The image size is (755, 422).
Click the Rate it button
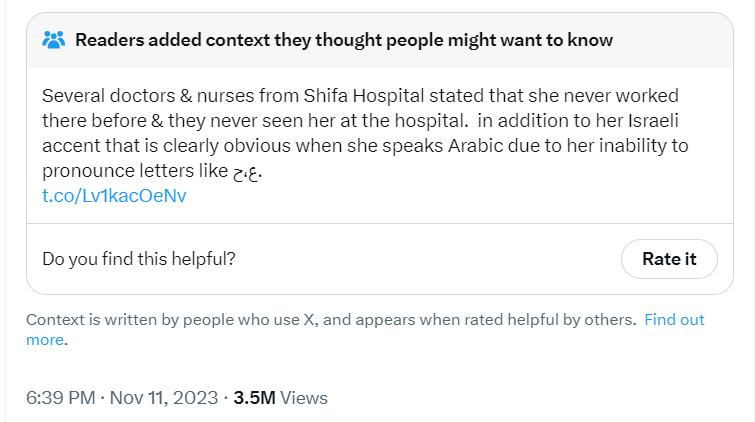point(669,259)
